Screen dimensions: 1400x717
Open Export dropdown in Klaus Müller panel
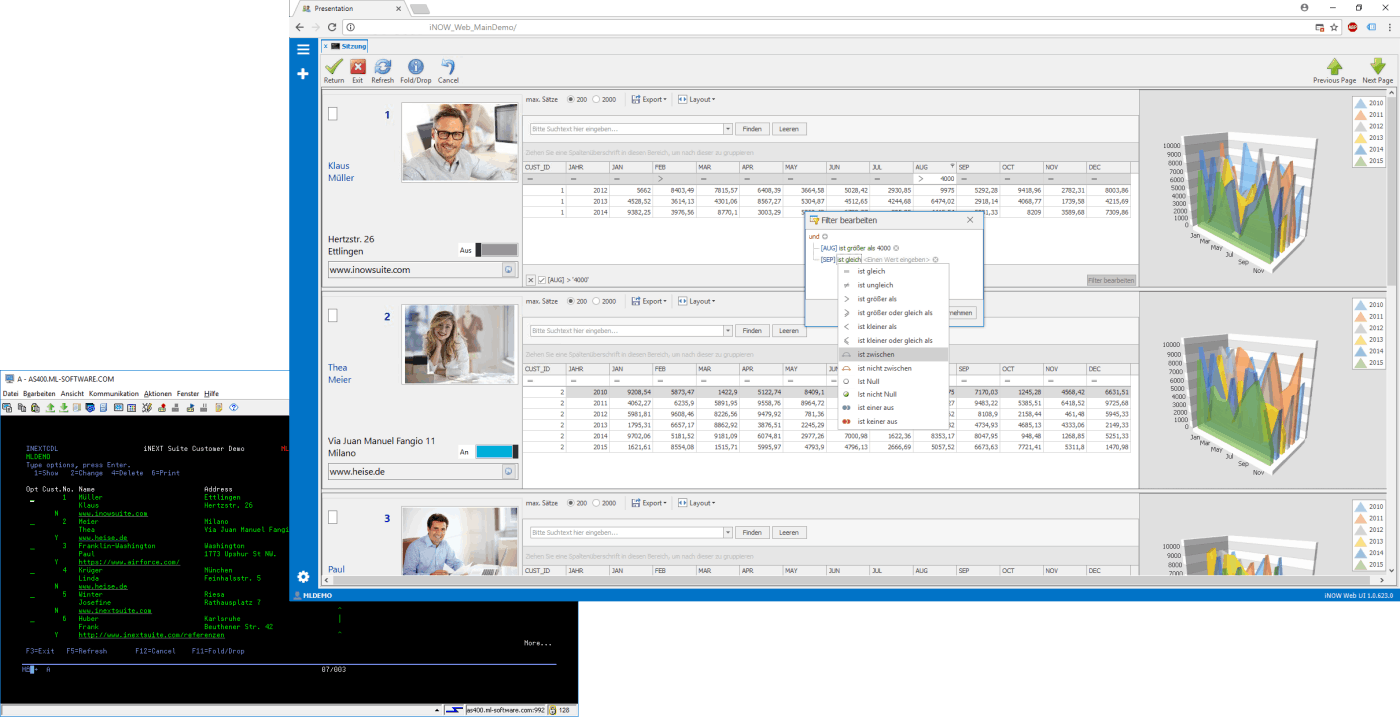(649, 99)
